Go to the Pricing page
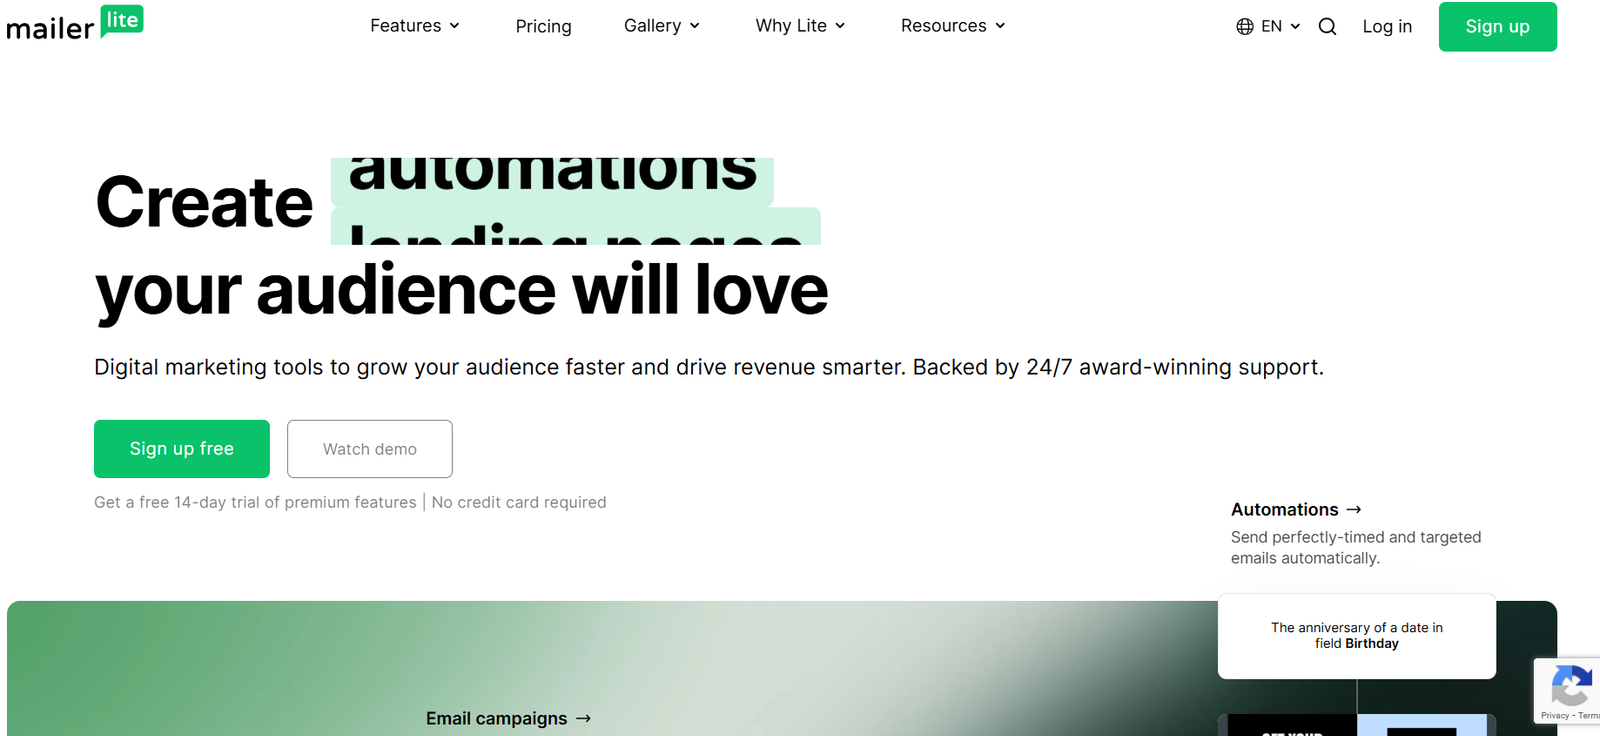Image resolution: width=1600 pixels, height=736 pixels. click(x=543, y=27)
